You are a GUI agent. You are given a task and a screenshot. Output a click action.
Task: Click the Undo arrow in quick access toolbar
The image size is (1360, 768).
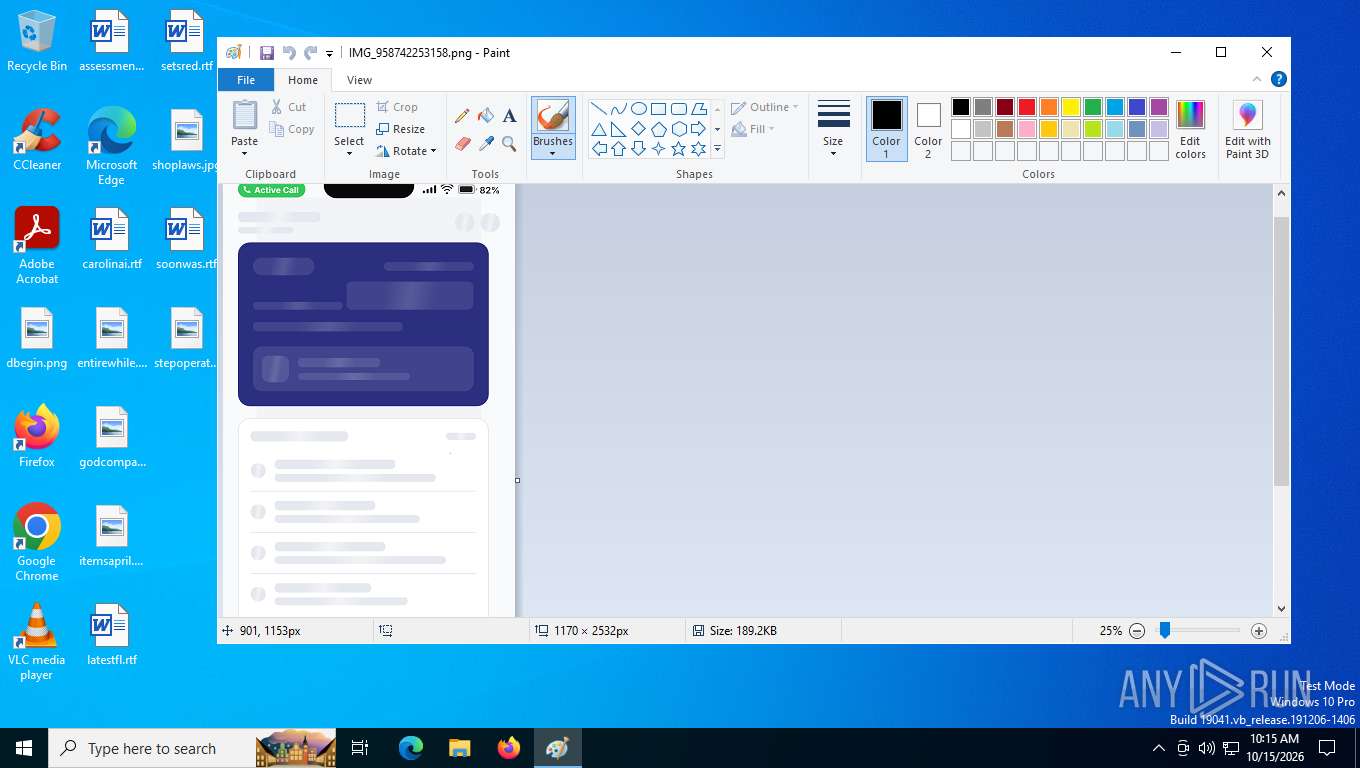pyautogui.click(x=289, y=53)
